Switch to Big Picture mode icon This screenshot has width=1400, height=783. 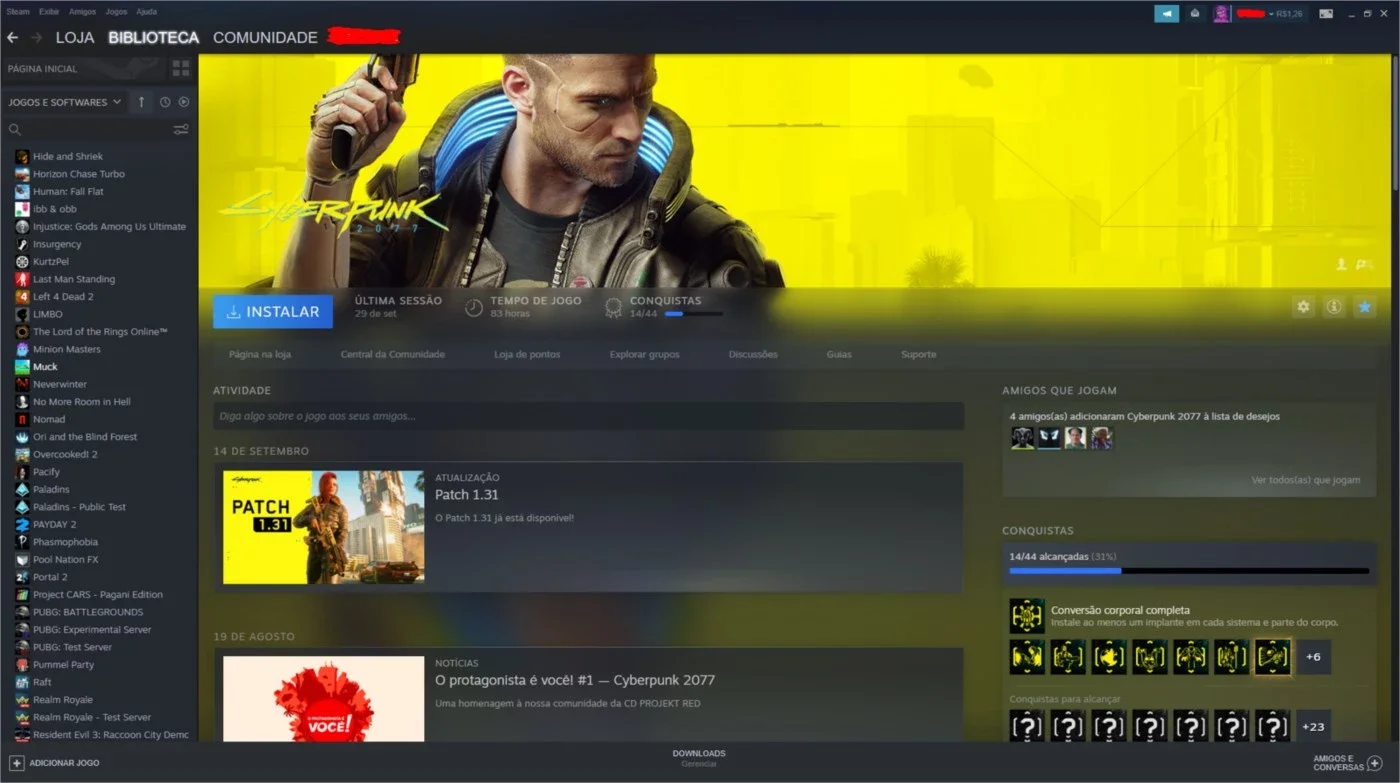tap(1326, 14)
